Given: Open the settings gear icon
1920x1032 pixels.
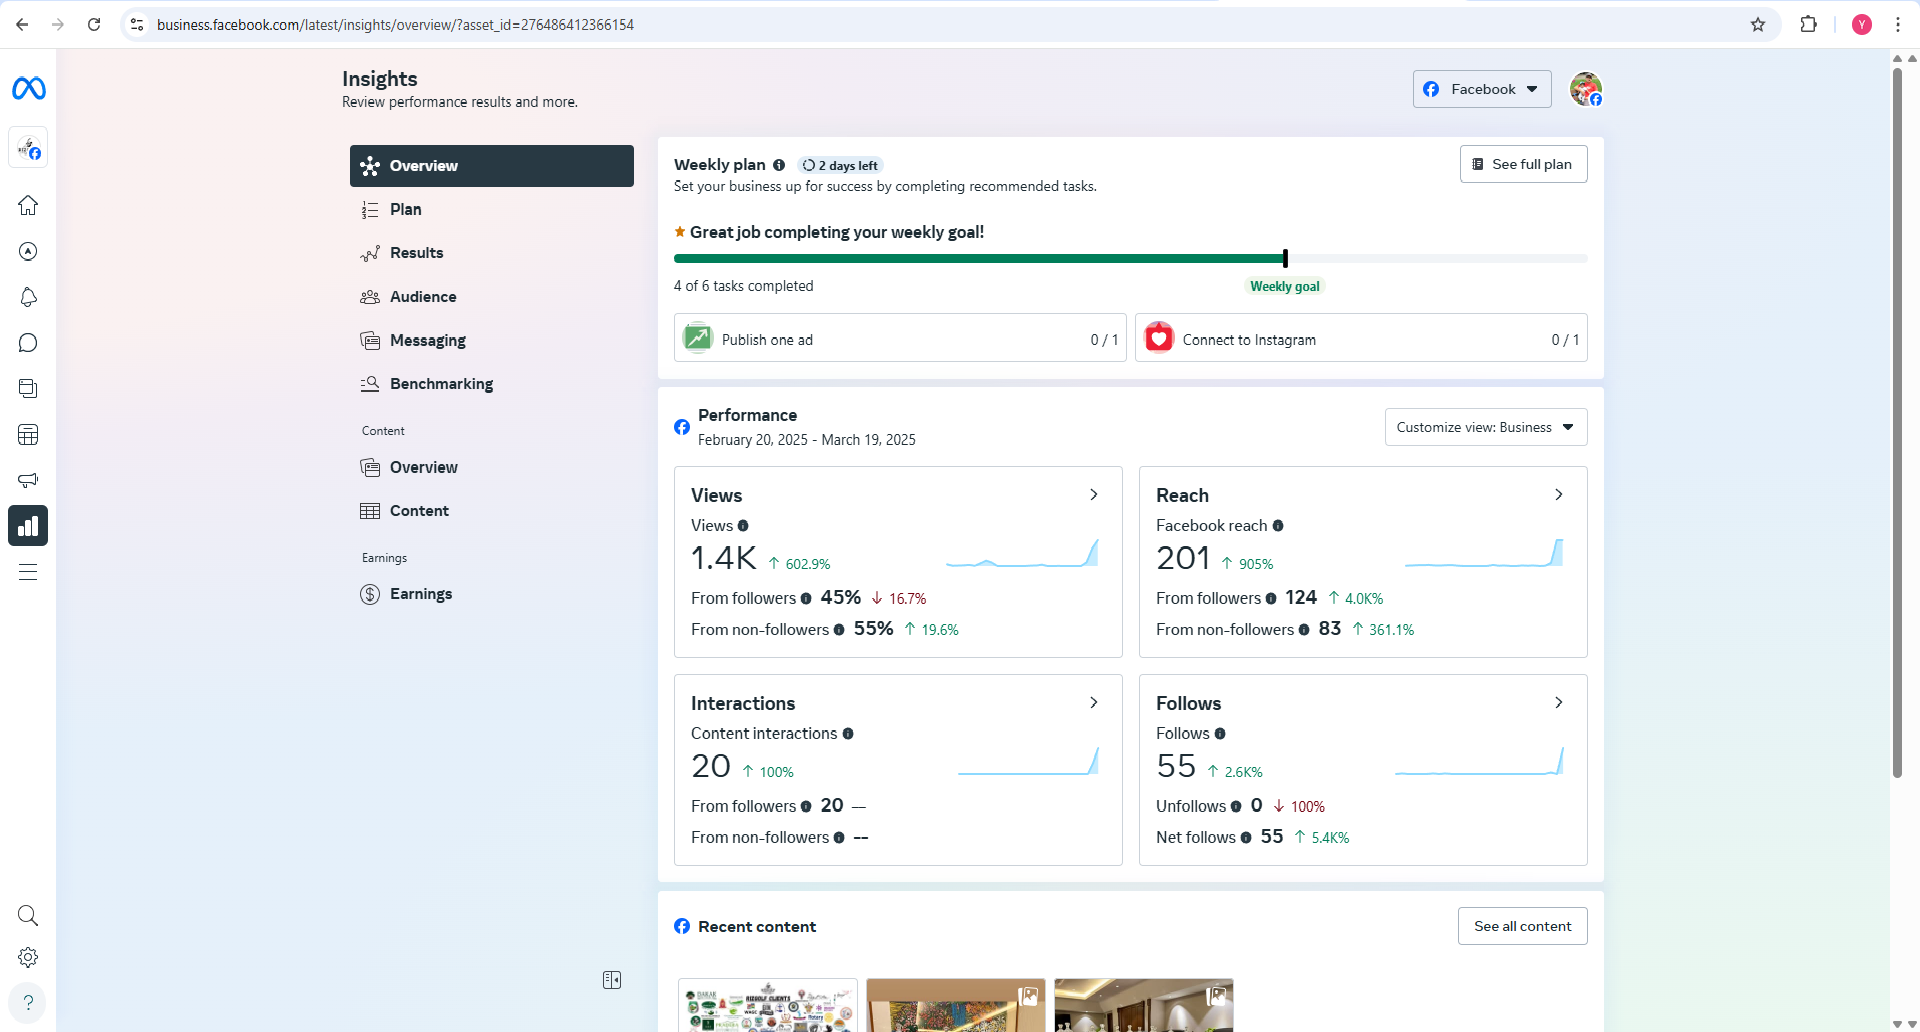Looking at the screenshot, I should [28, 957].
